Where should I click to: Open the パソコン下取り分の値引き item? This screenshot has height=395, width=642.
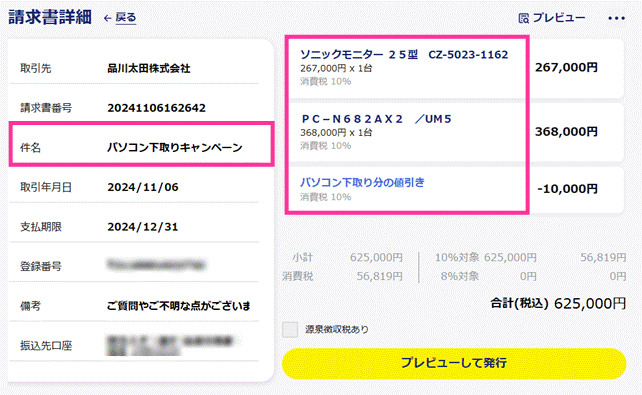pyautogui.click(x=362, y=182)
